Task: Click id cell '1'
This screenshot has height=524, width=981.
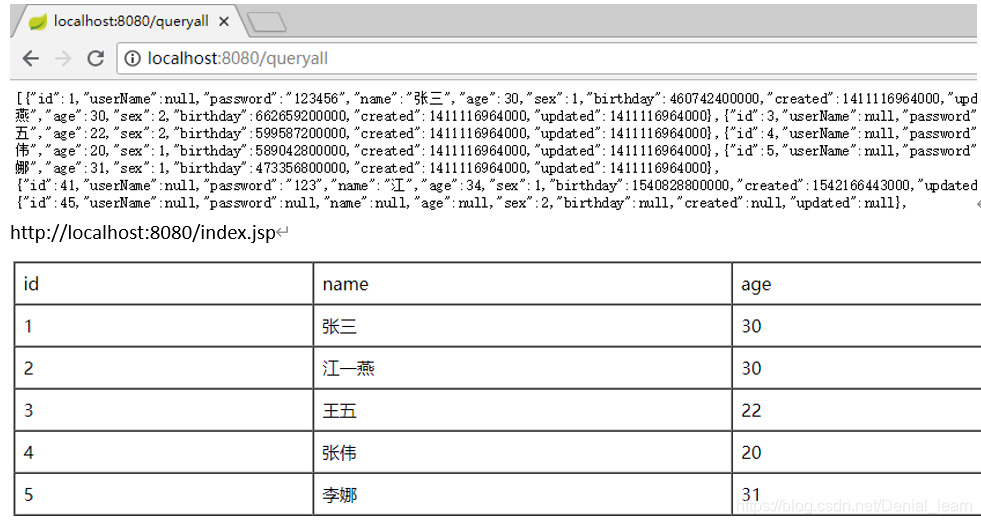Action: tap(164, 326)
